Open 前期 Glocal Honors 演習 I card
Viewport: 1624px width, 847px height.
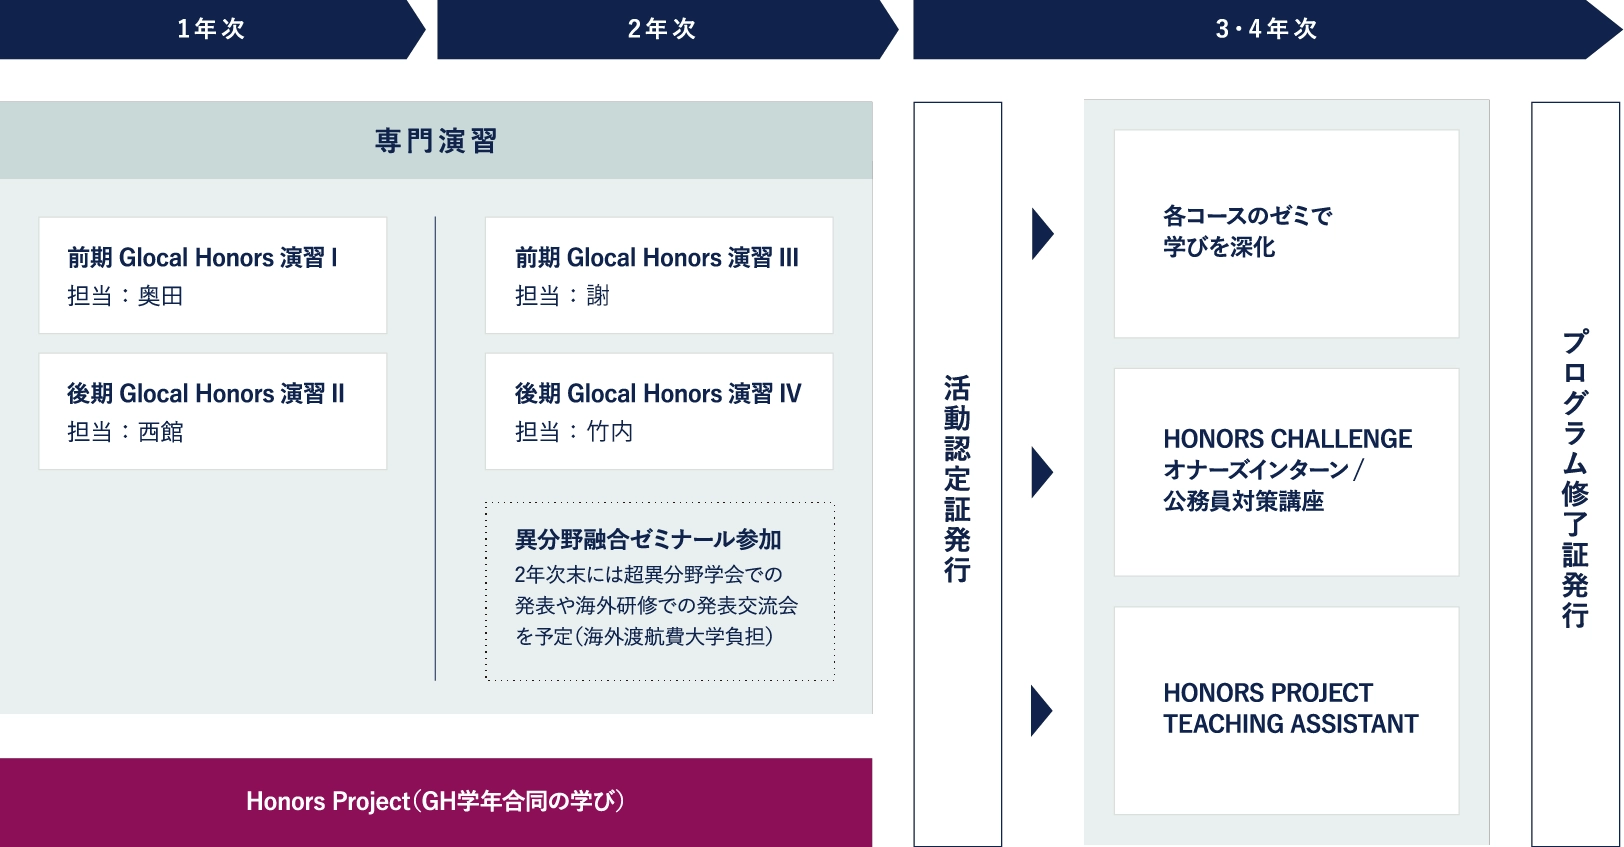(212, 275)
